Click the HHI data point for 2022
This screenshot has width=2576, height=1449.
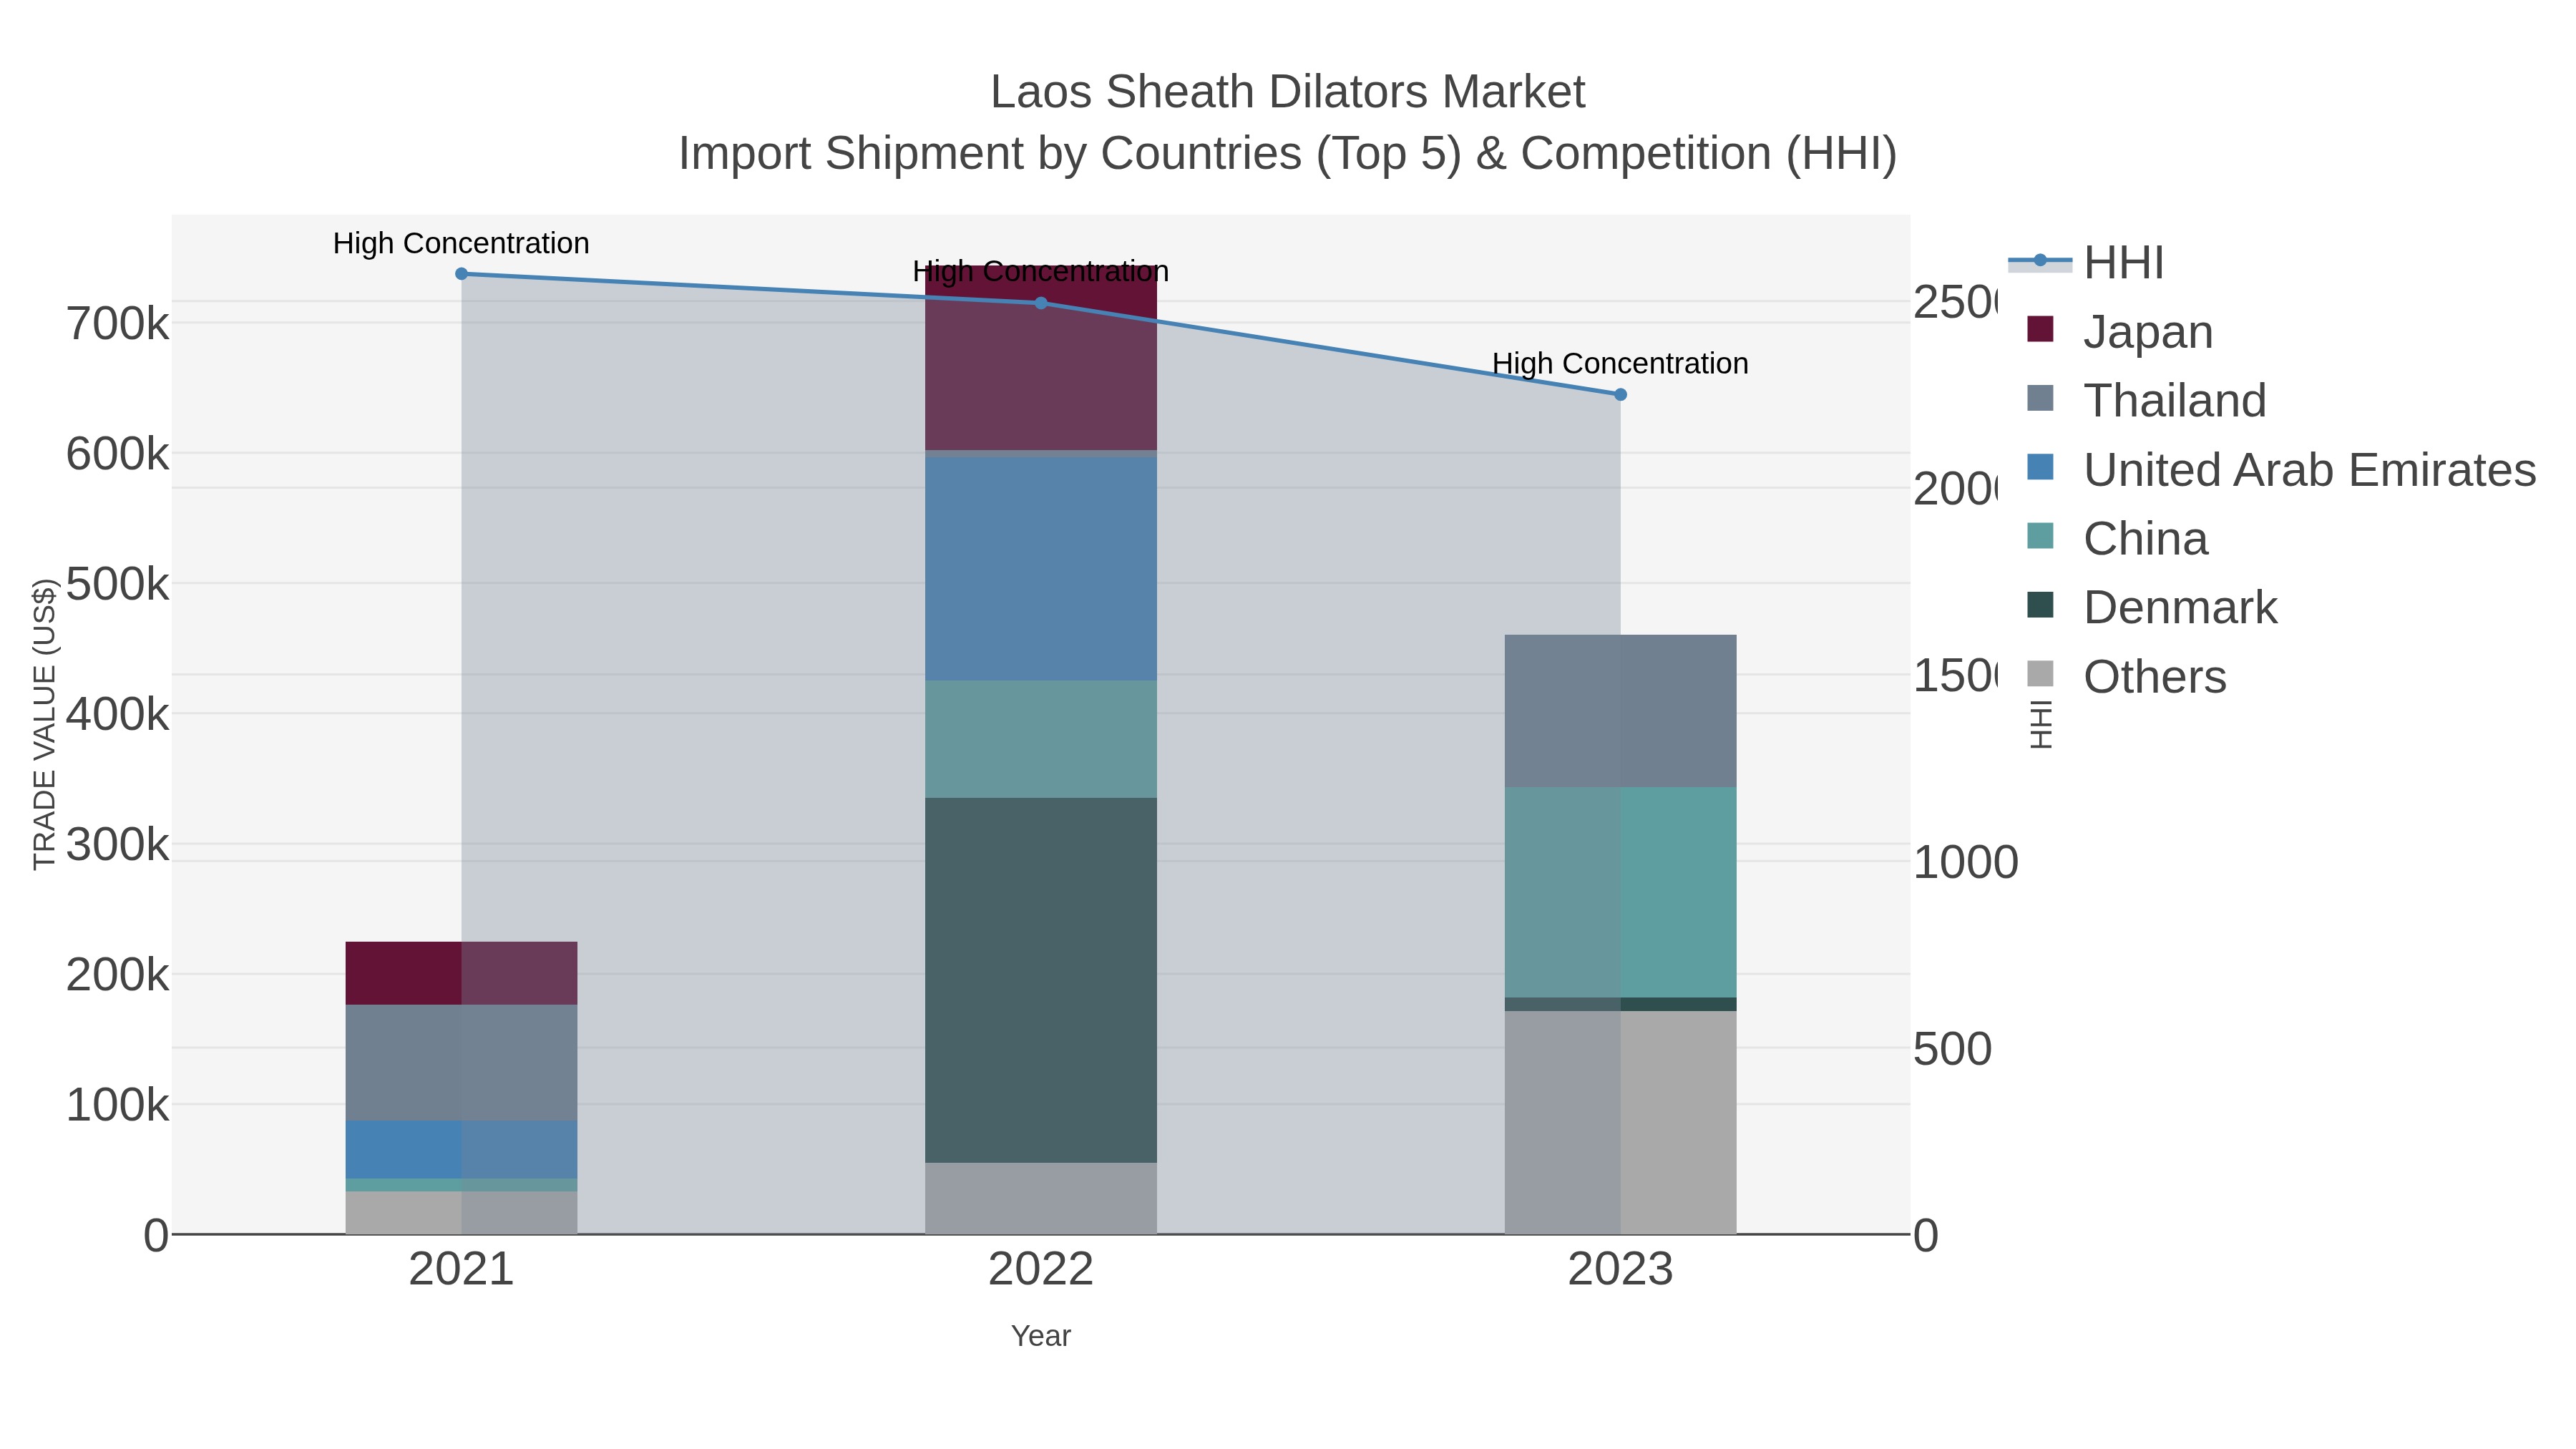pos(1041,303)
